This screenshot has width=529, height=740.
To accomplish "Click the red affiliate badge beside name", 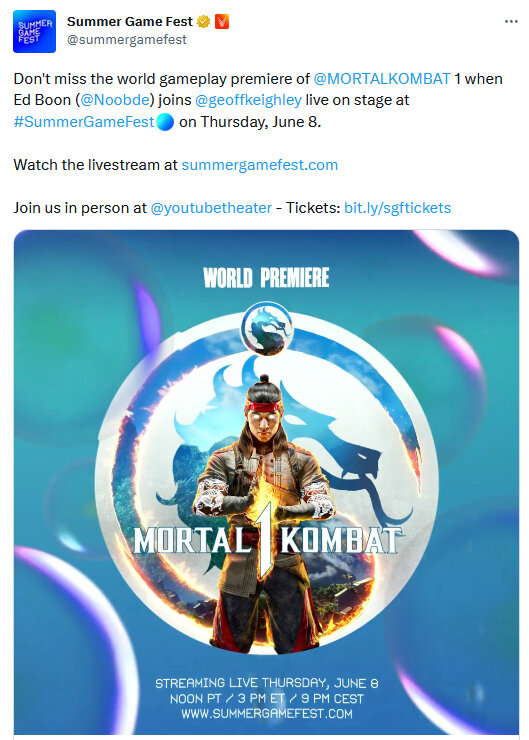I will click(222, 22).
